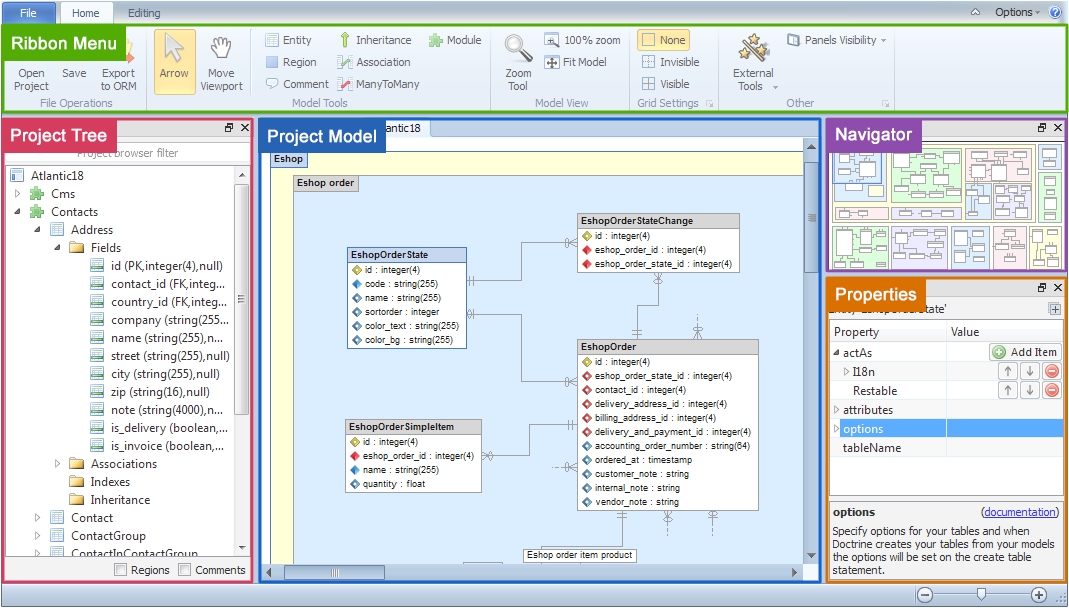
Task: Open the File menu tab
Action: [x=28, y=13]
